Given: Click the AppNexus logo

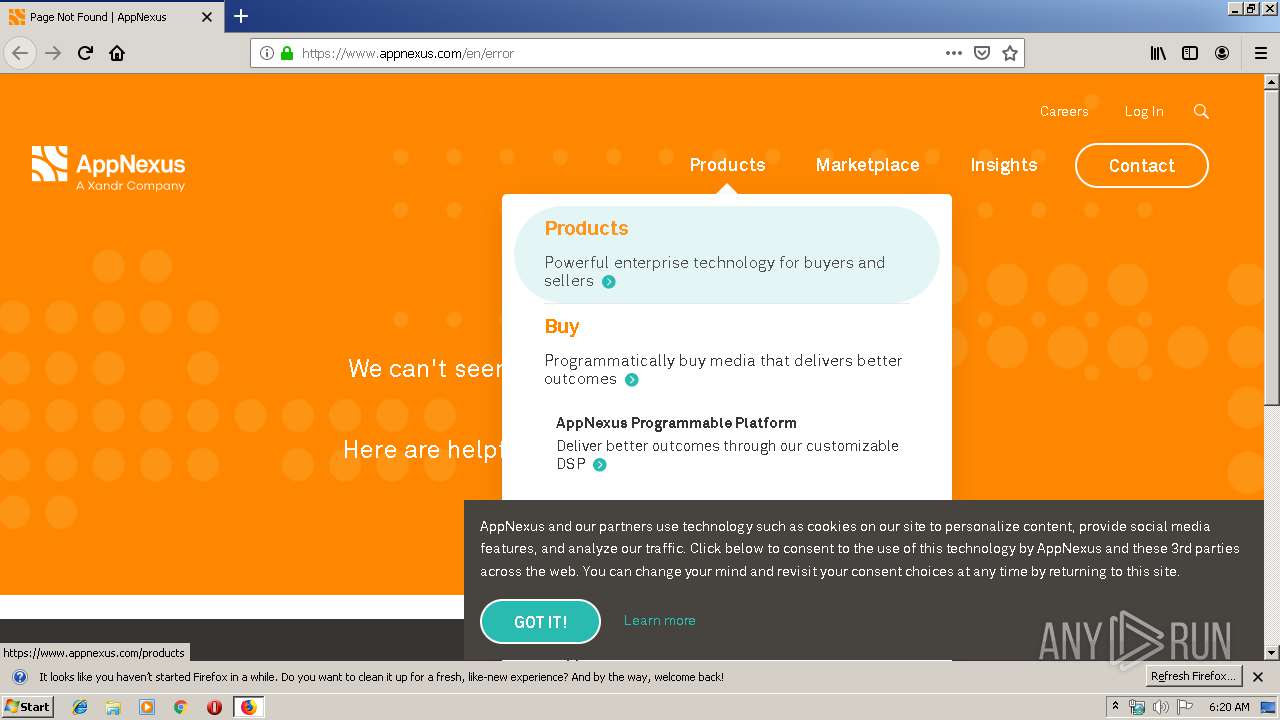Looking at the screenshot, I should coord(108,168).
